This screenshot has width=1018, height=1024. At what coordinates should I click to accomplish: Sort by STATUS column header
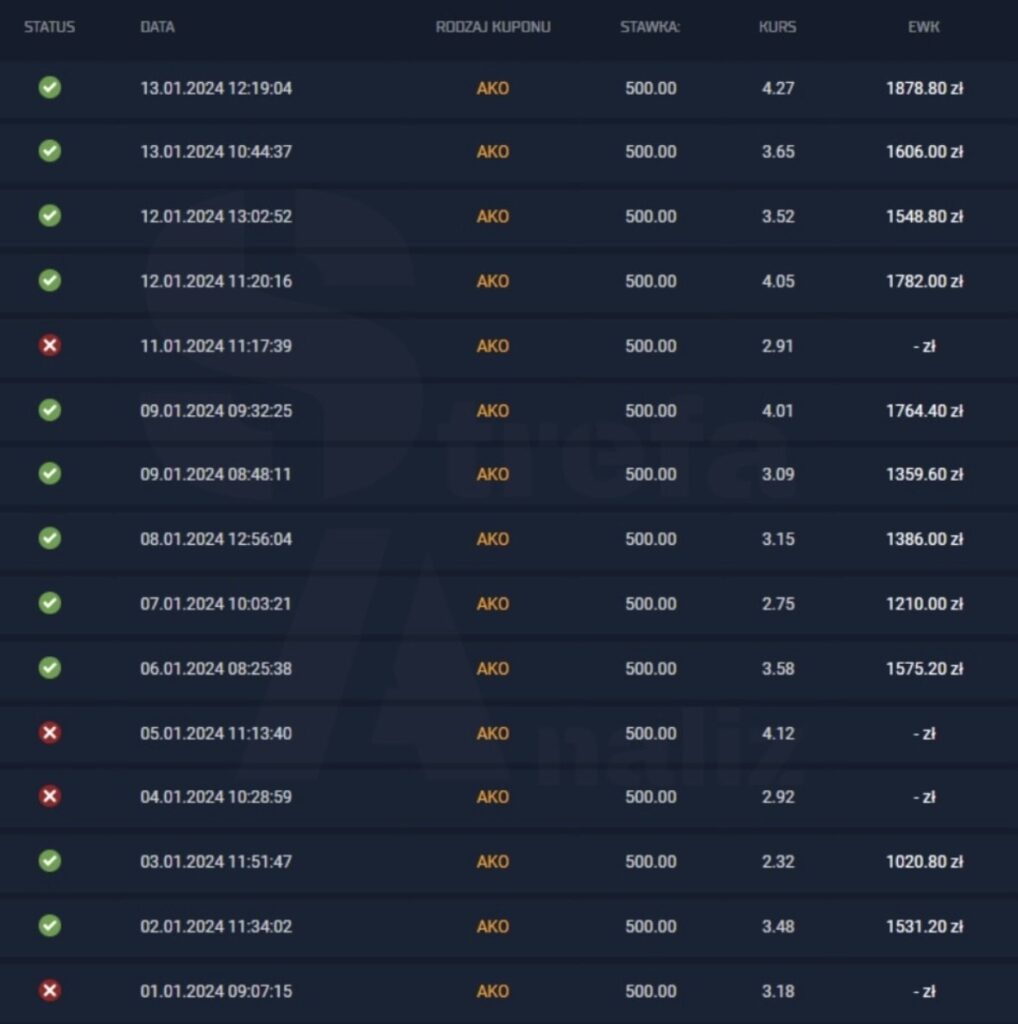click(49, 27)
